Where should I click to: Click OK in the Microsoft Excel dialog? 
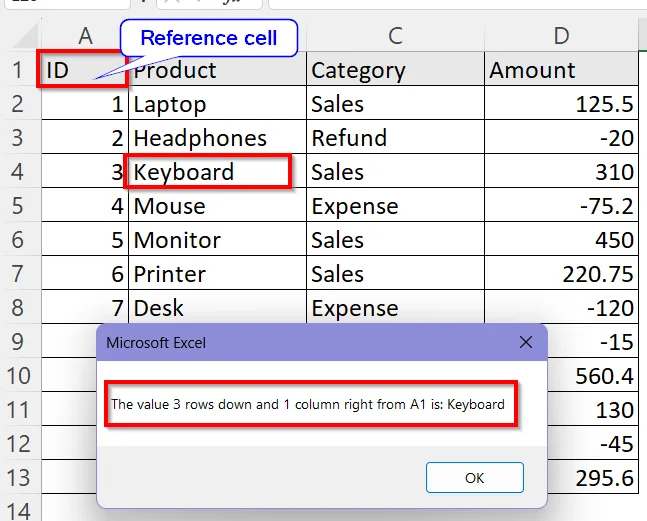coord(475,478)
